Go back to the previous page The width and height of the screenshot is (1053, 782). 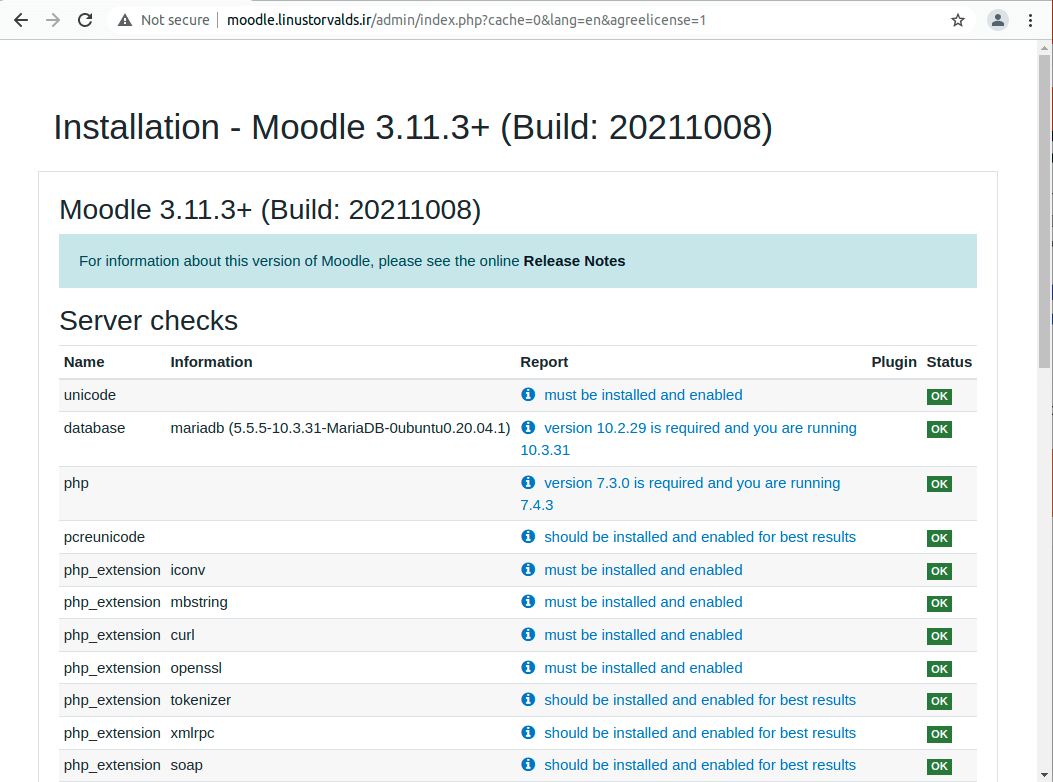(x=21, y=20)
